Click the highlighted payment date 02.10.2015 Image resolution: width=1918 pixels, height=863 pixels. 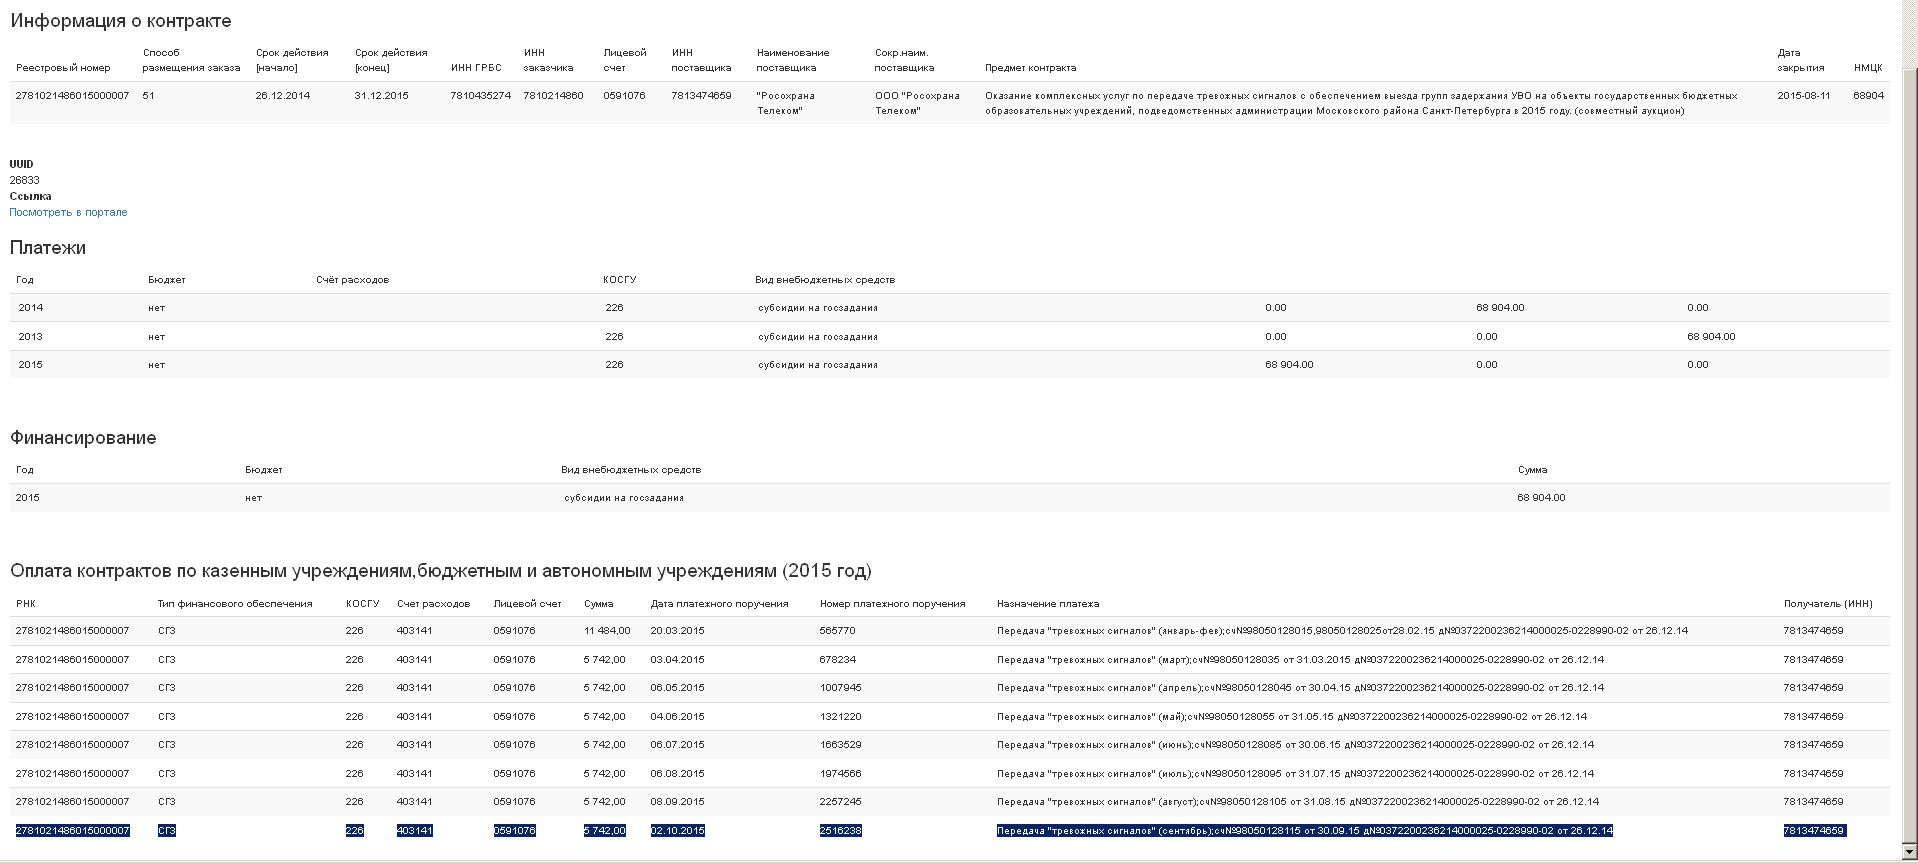point(677,831)
